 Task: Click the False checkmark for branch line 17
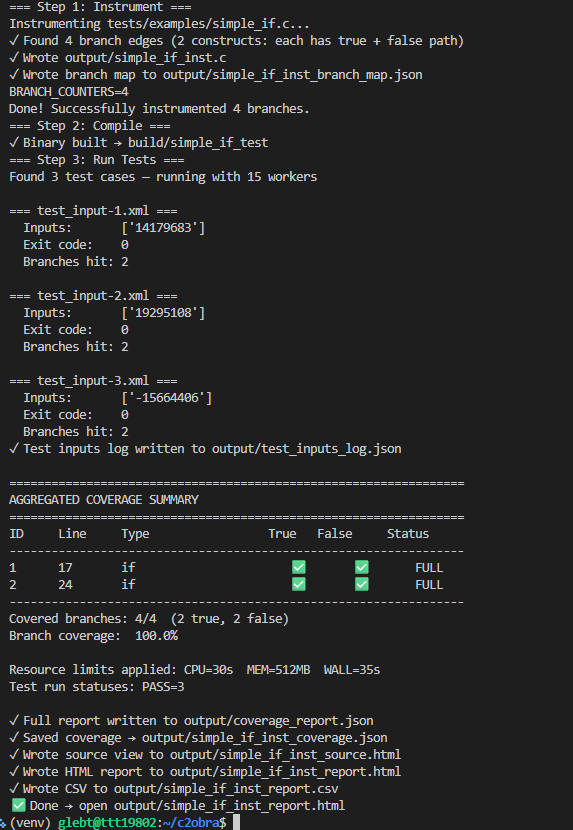(x=362, y=567)
